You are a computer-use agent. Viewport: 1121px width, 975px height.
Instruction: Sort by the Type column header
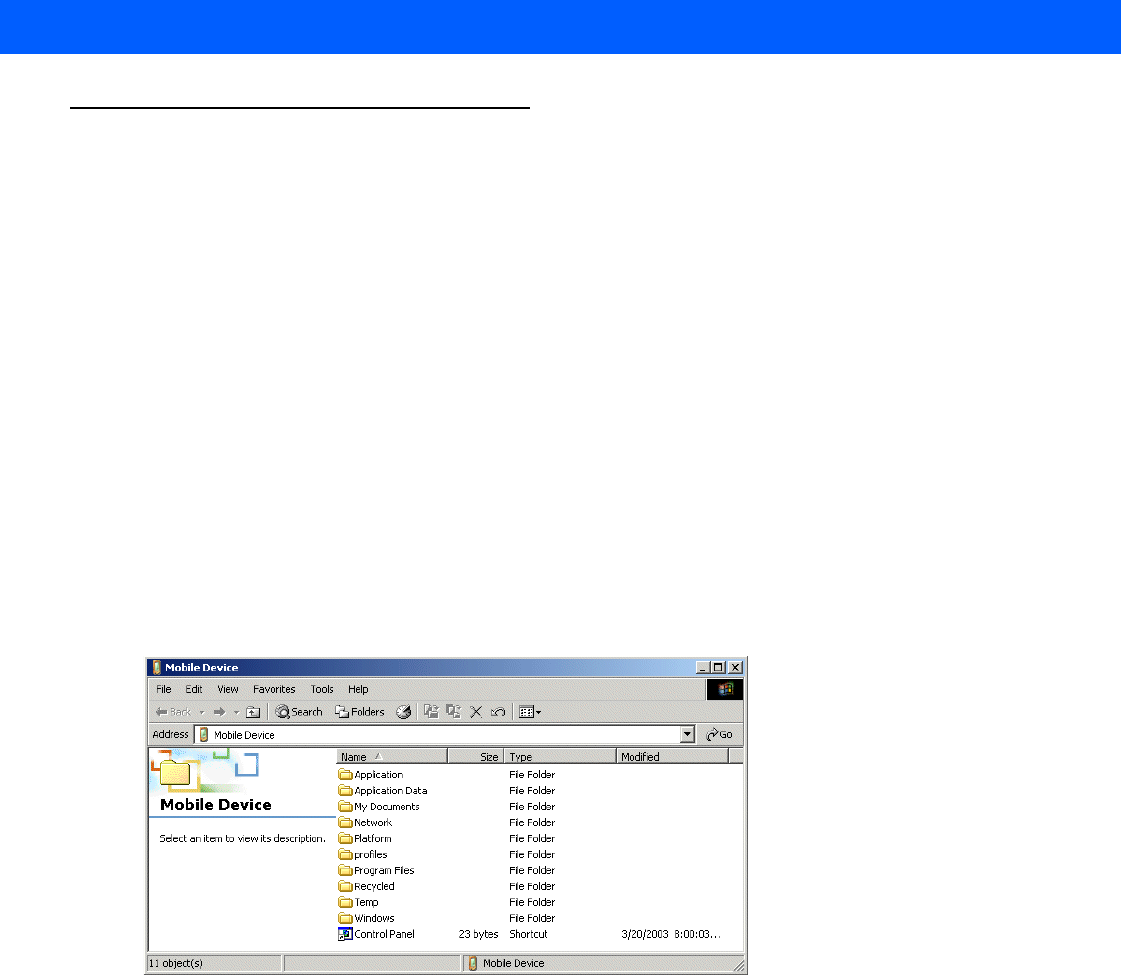(x=560, y=757)
